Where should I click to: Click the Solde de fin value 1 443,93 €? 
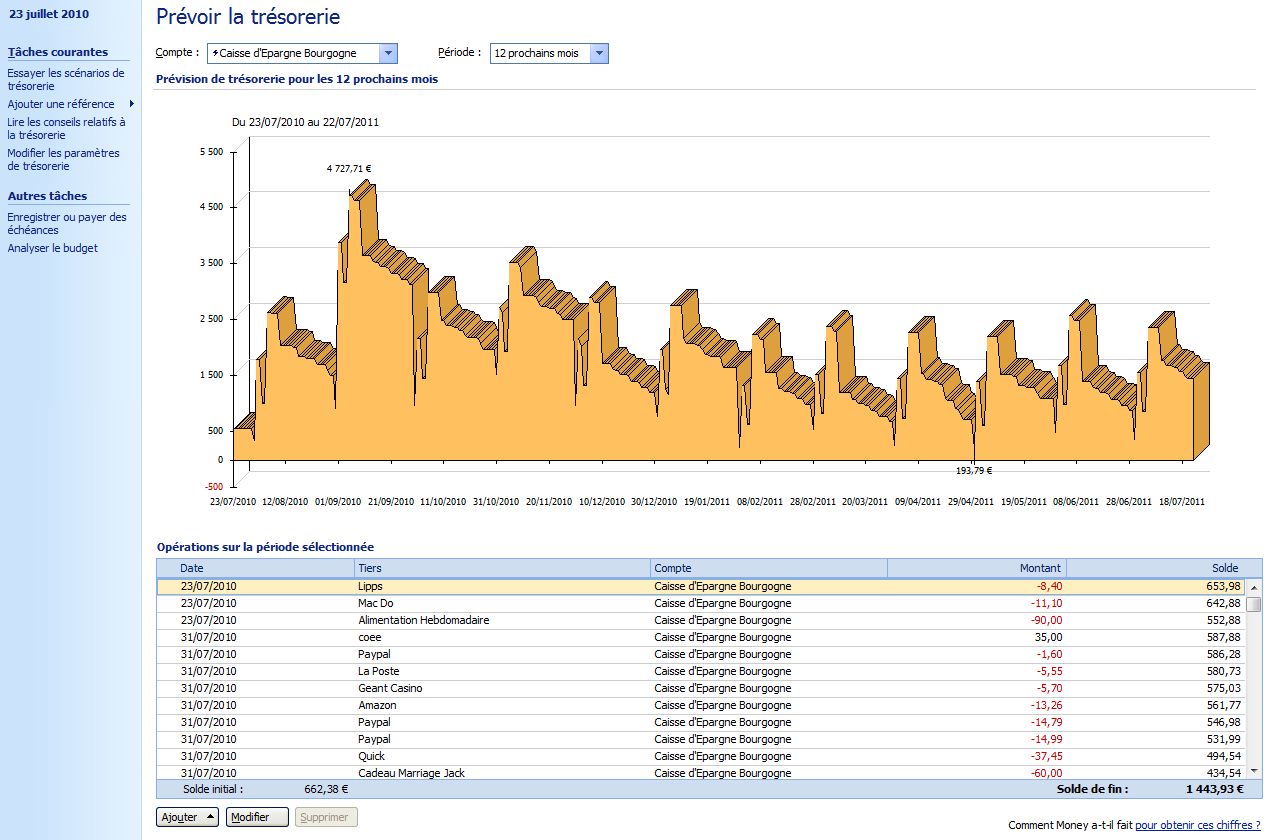pyautogui.click(x=1213, y=789)
